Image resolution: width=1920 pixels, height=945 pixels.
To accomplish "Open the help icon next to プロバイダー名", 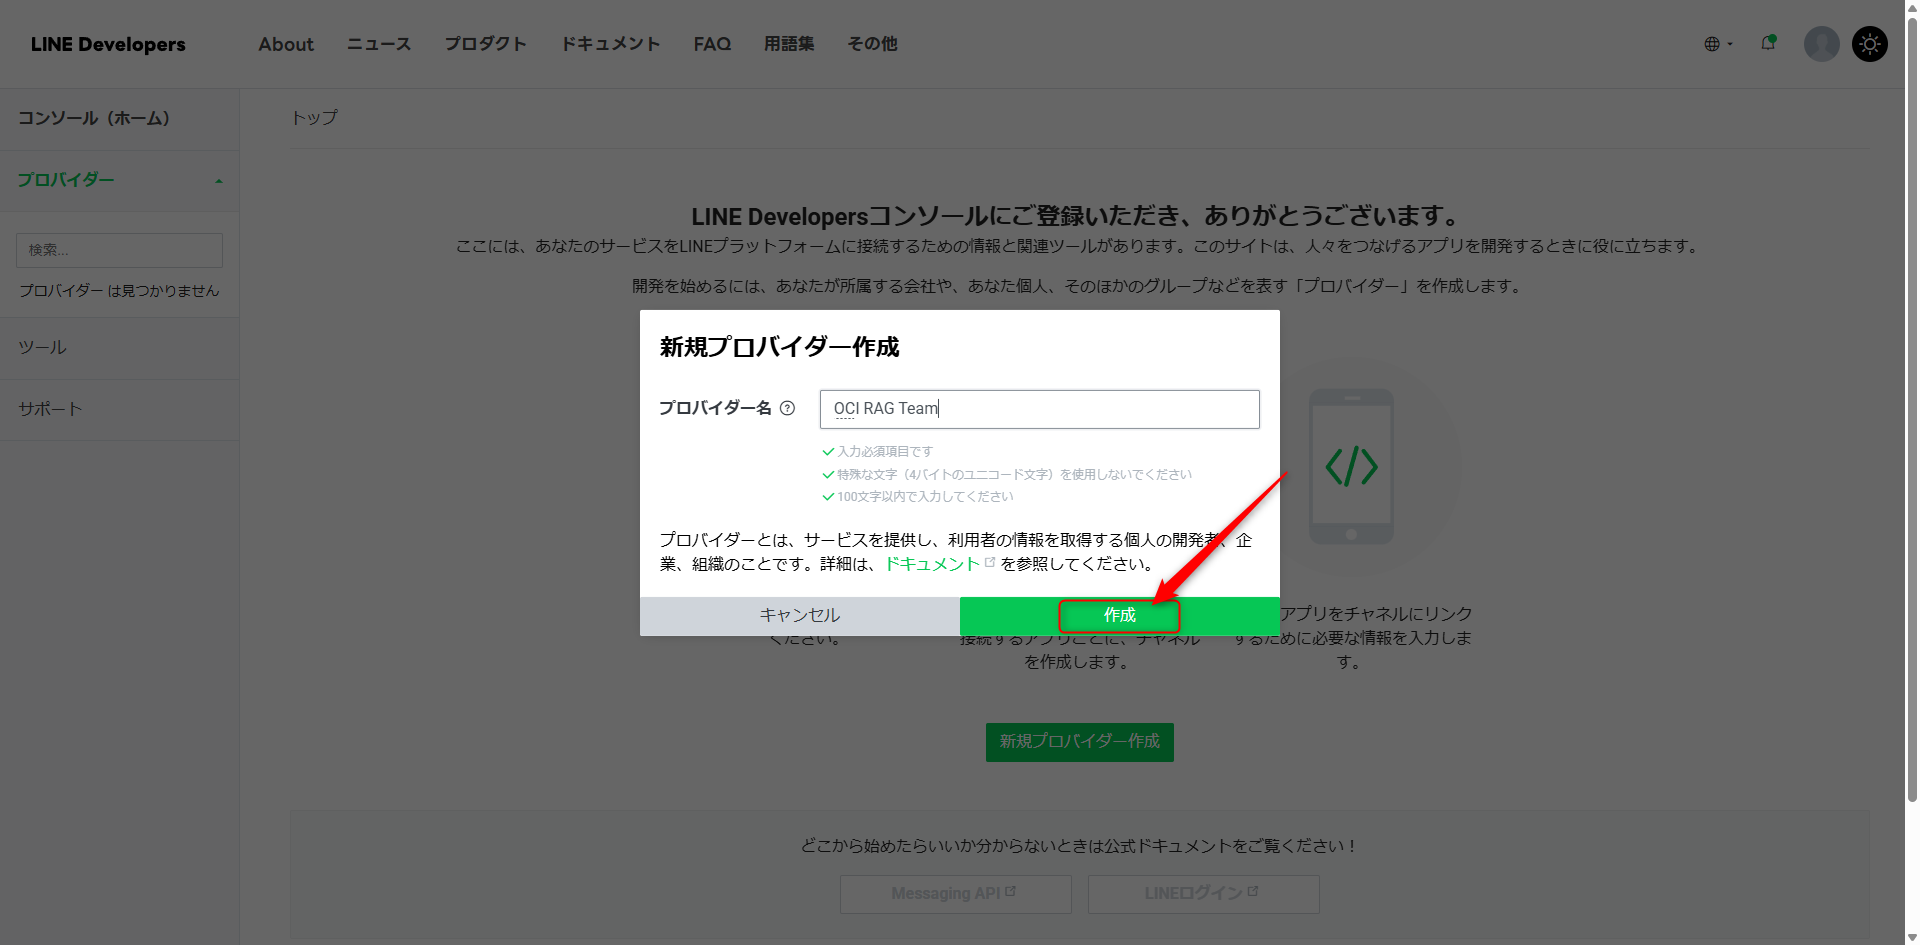I will 787,408.
